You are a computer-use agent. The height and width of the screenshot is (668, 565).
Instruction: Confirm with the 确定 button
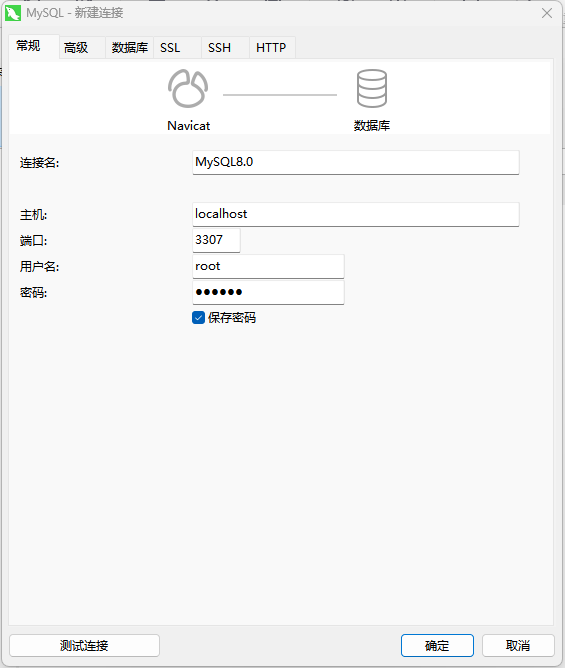437,645
